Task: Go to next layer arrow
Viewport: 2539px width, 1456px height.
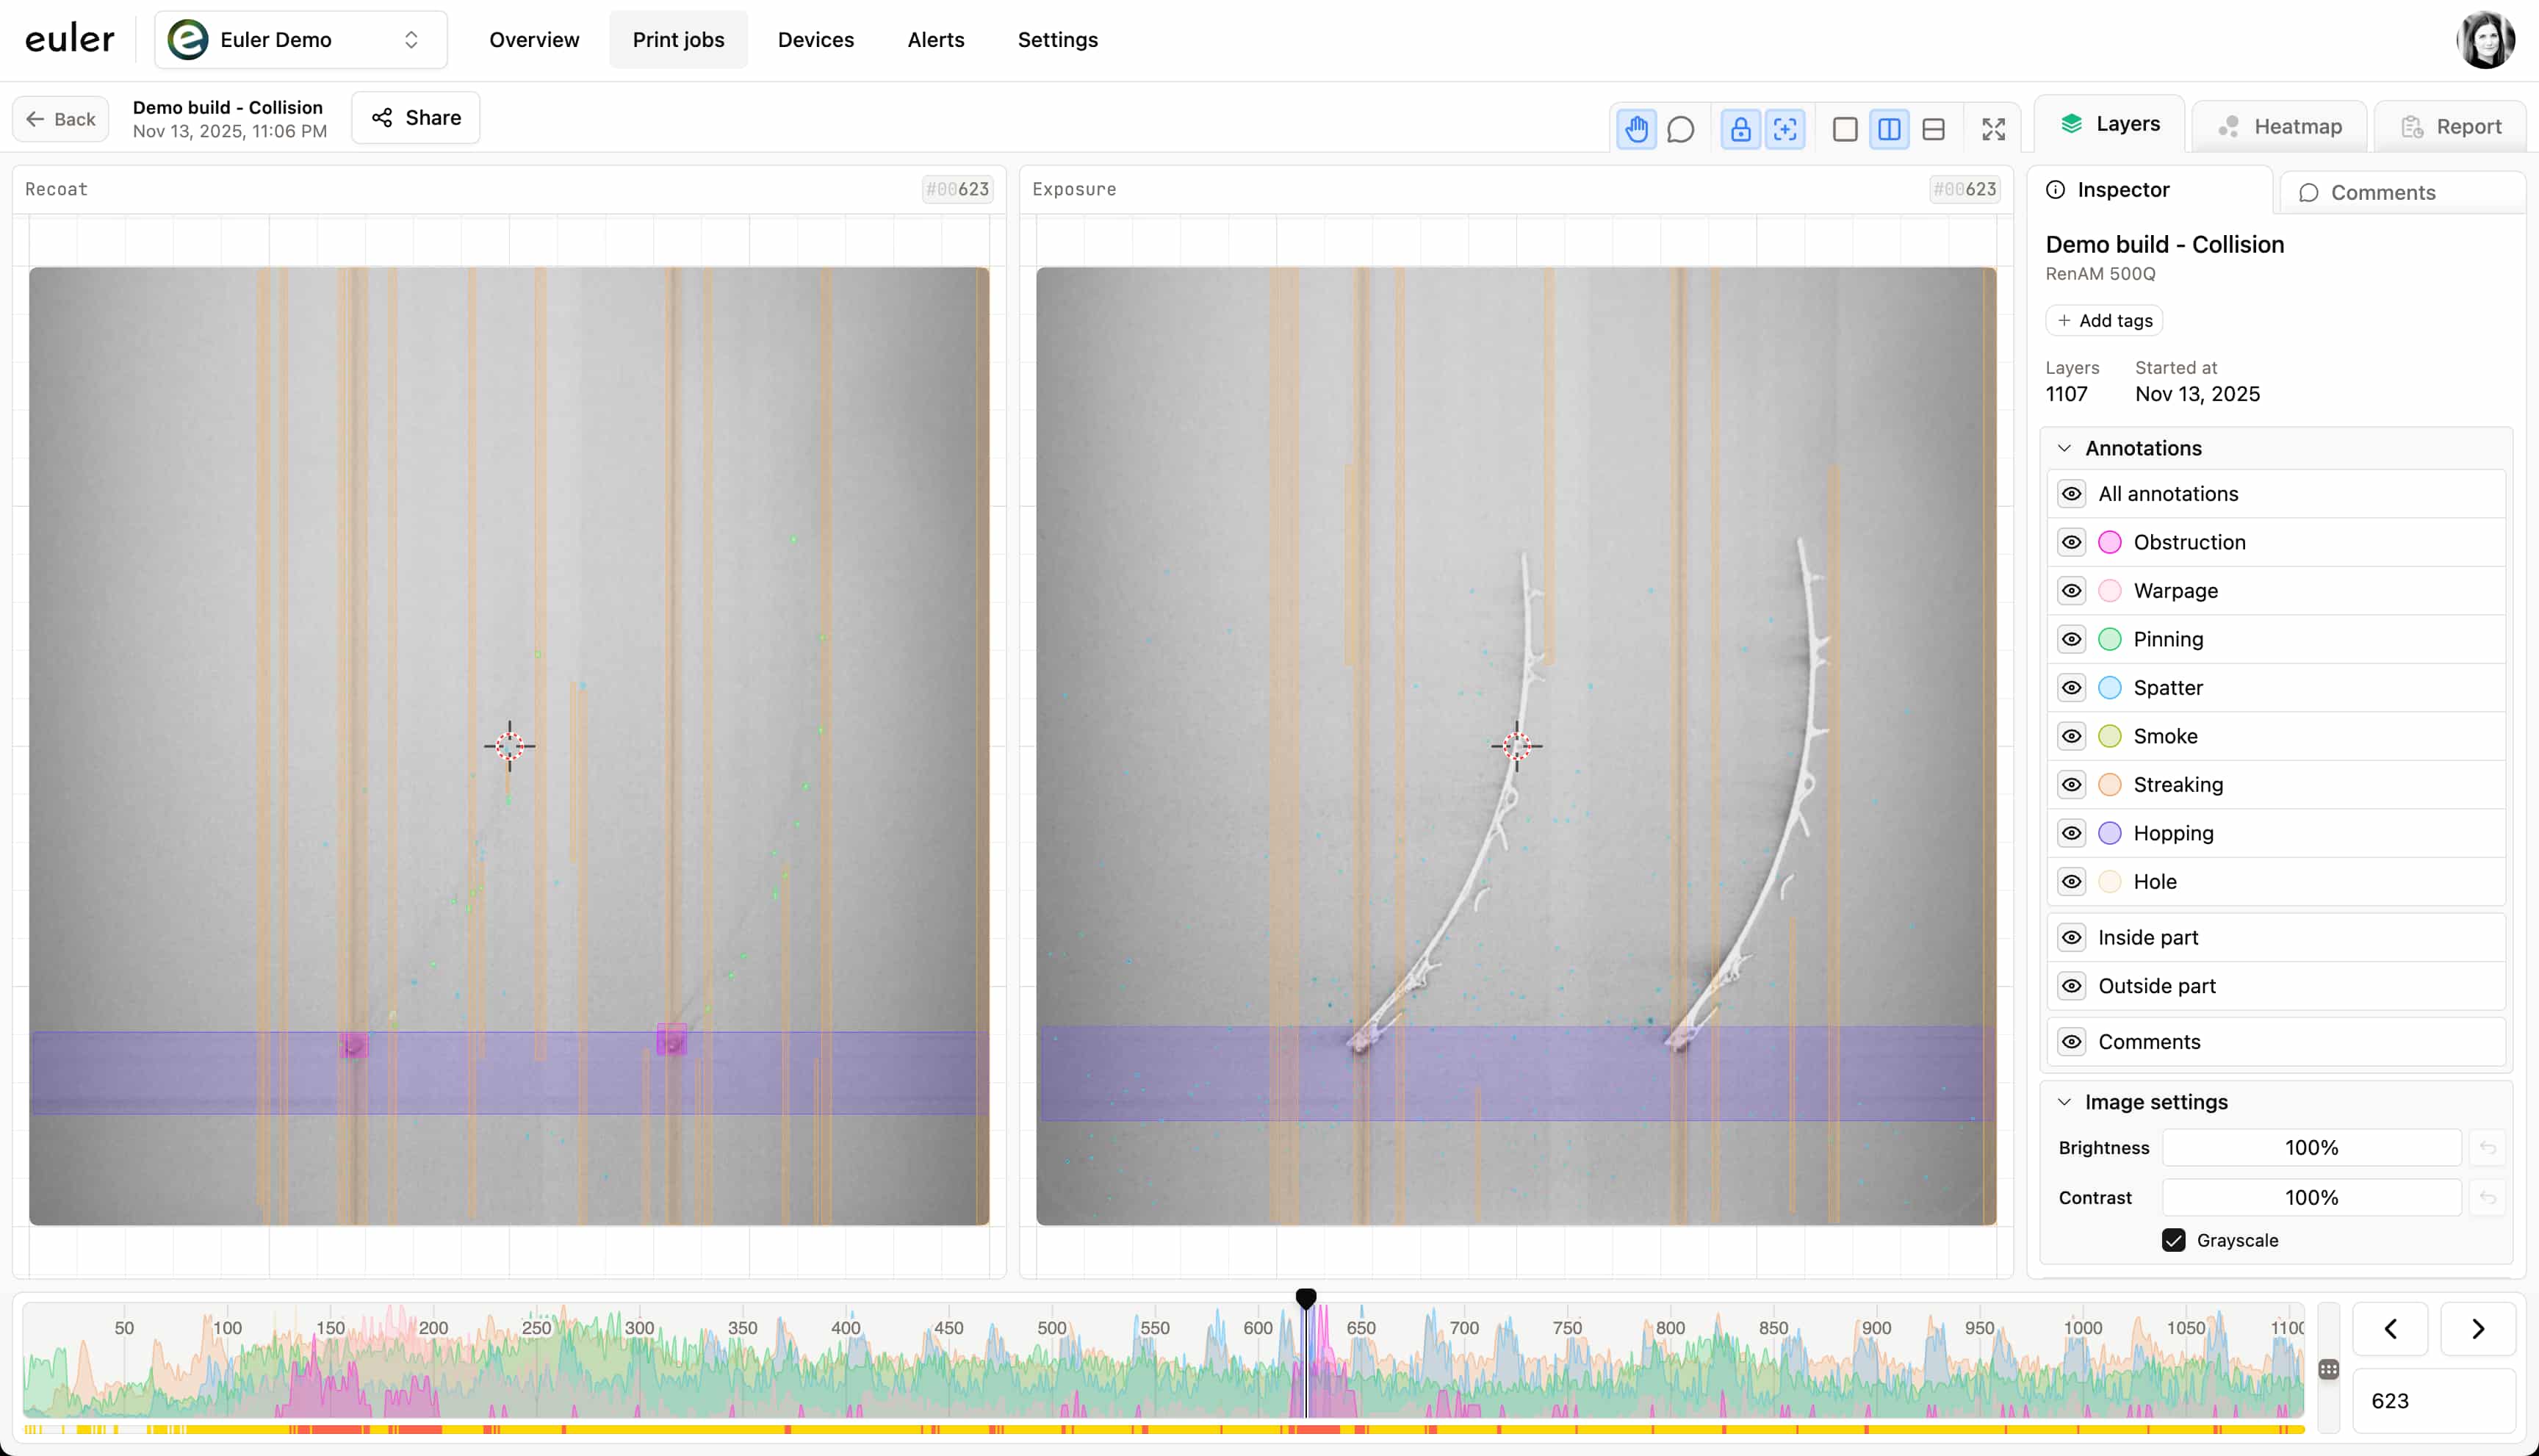Action: point(2477,1328)
